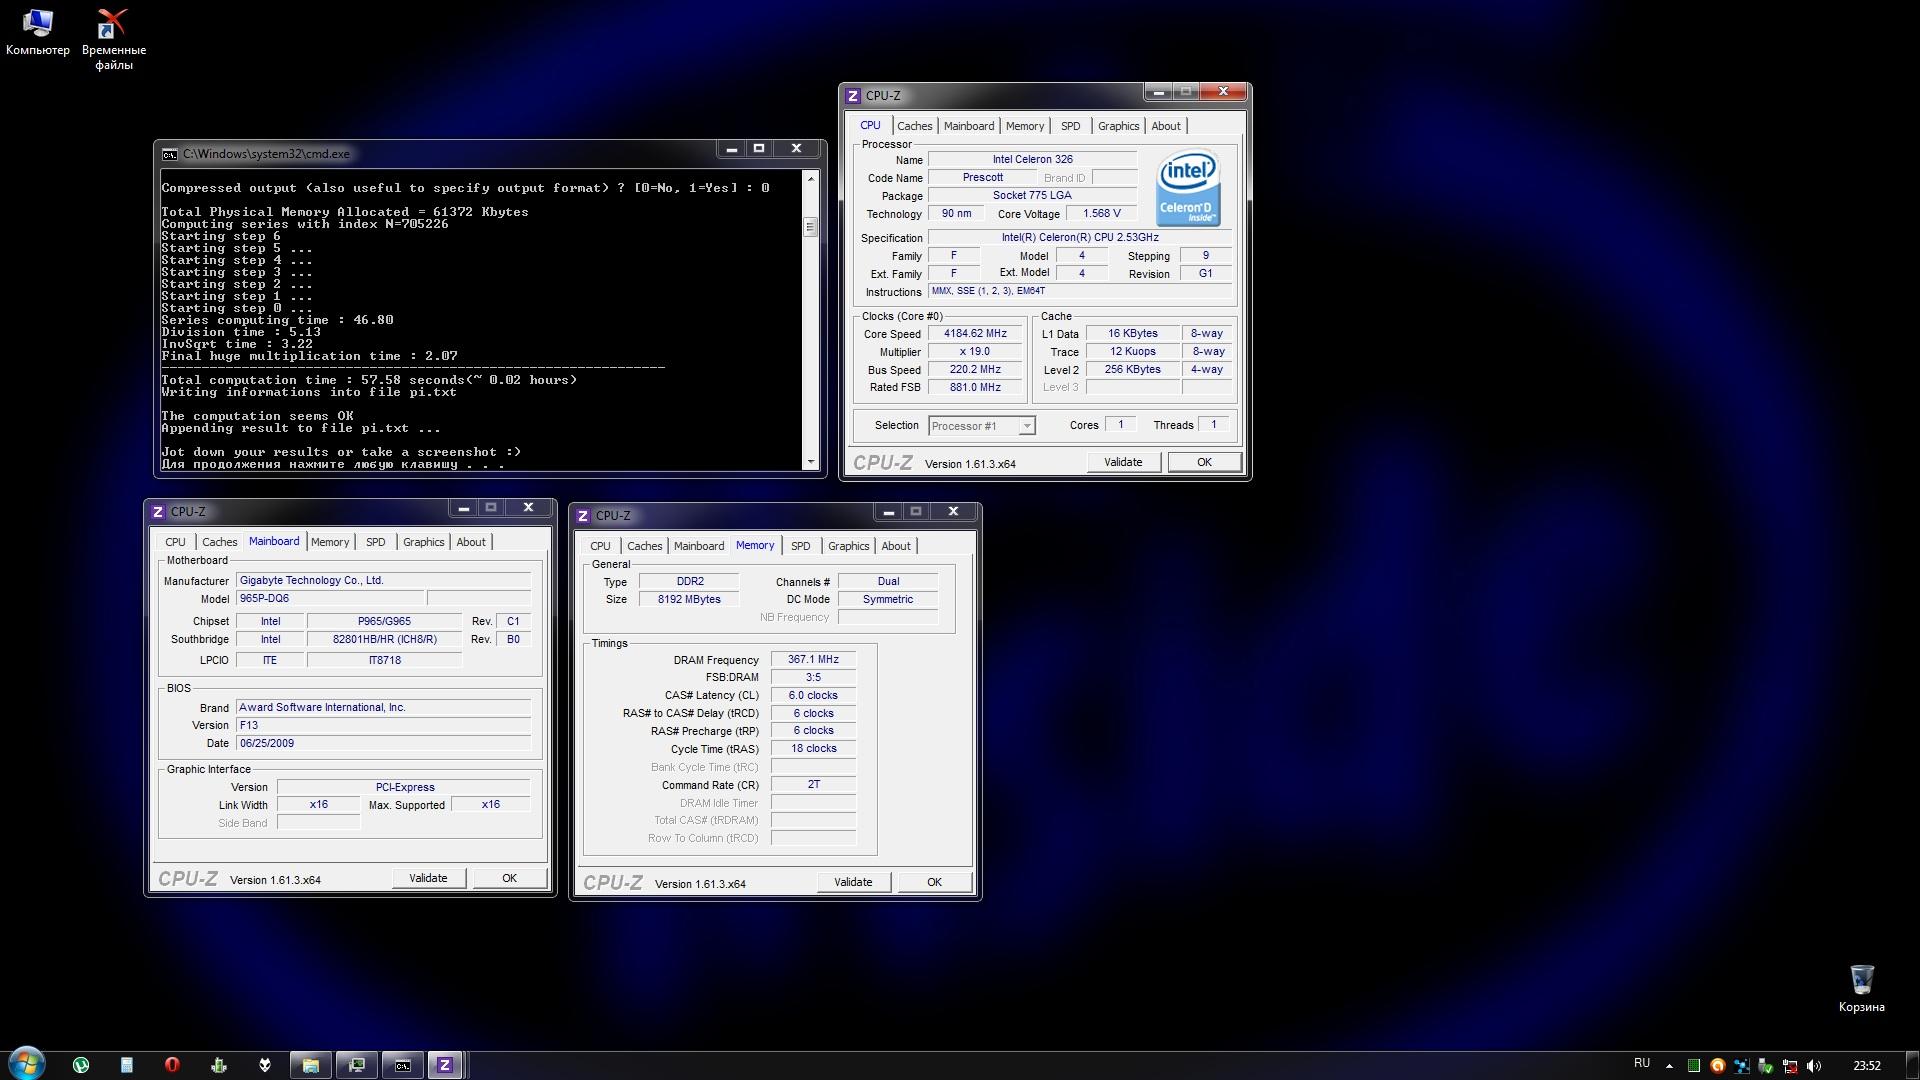Click Validate in the Mainboard window
The image size is (1920, 1080).
pos(428,878)
